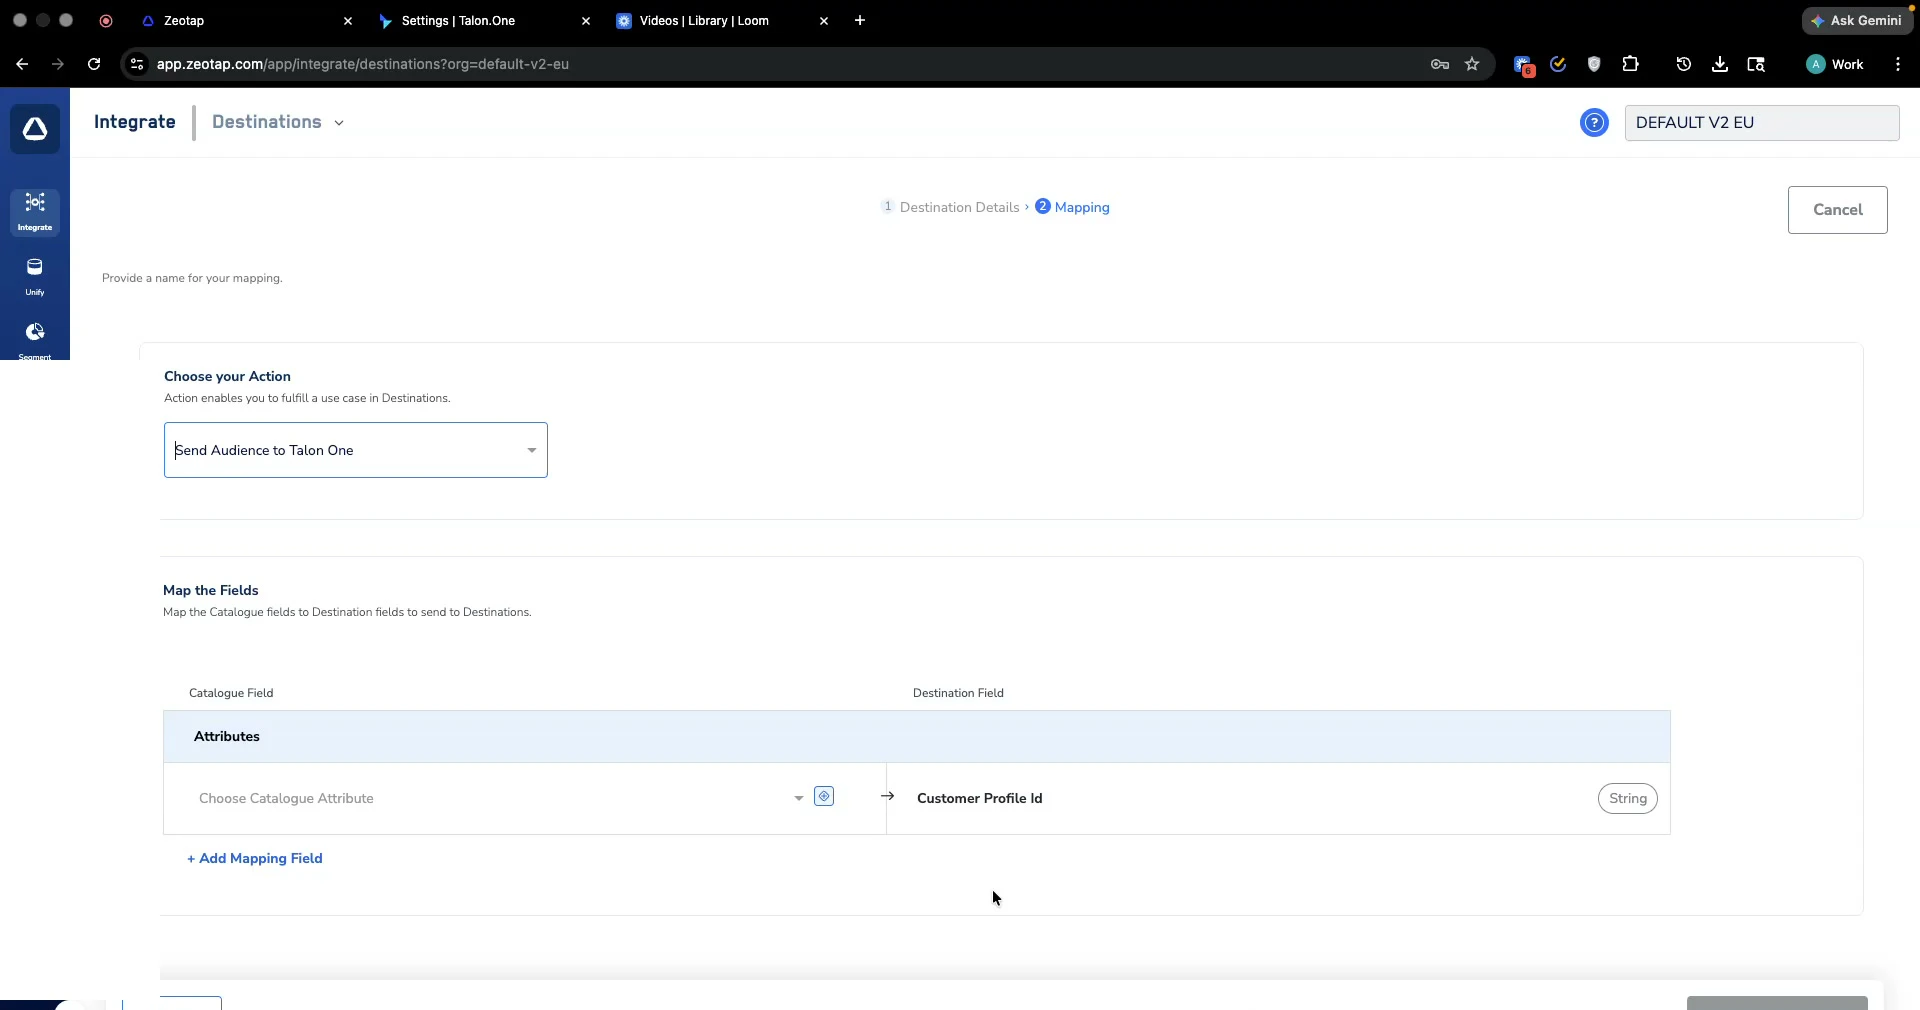Go back in browser history
The height and width of the screenshot is (1010, 1920).
tap(22, 64)
